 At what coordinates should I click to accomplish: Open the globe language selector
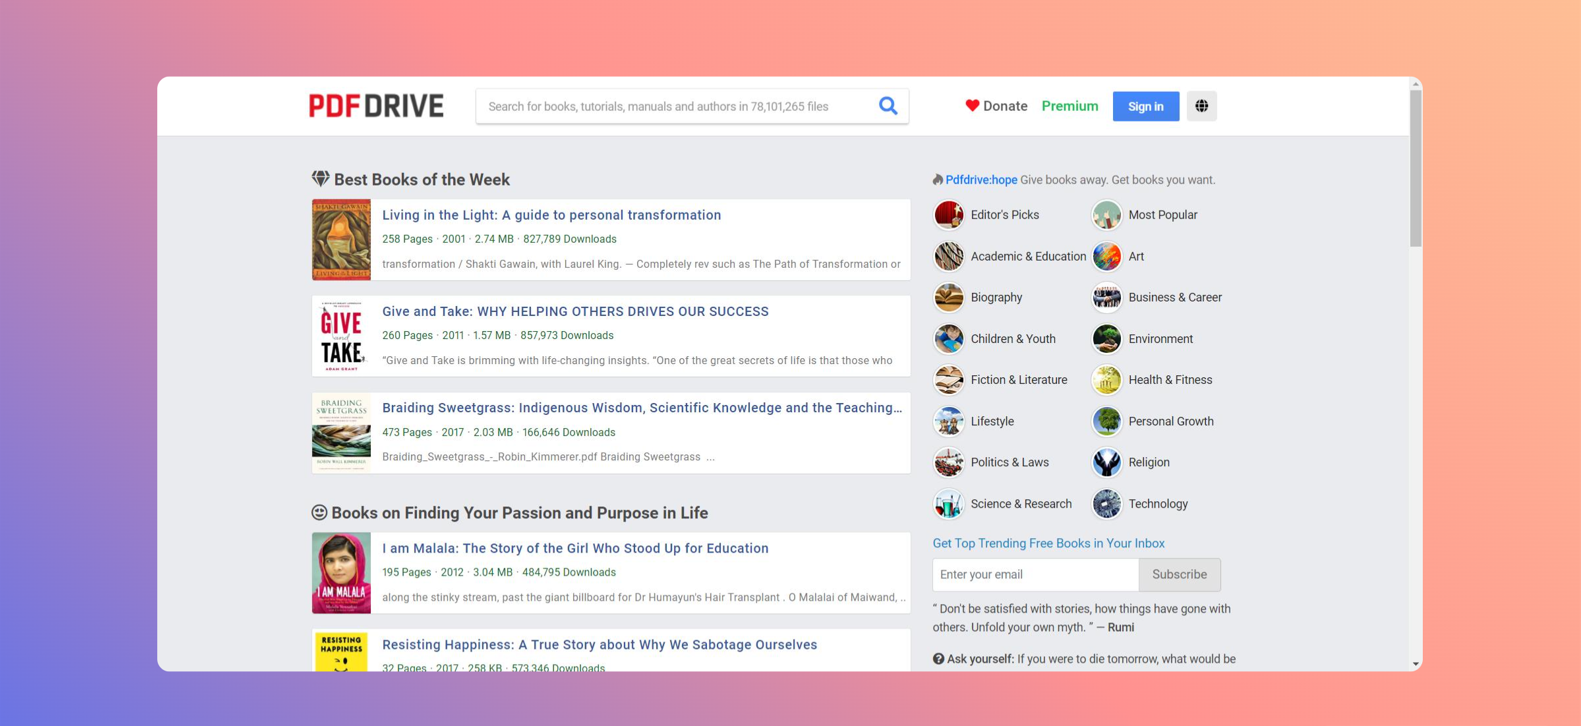click(x=1202, y=106)
